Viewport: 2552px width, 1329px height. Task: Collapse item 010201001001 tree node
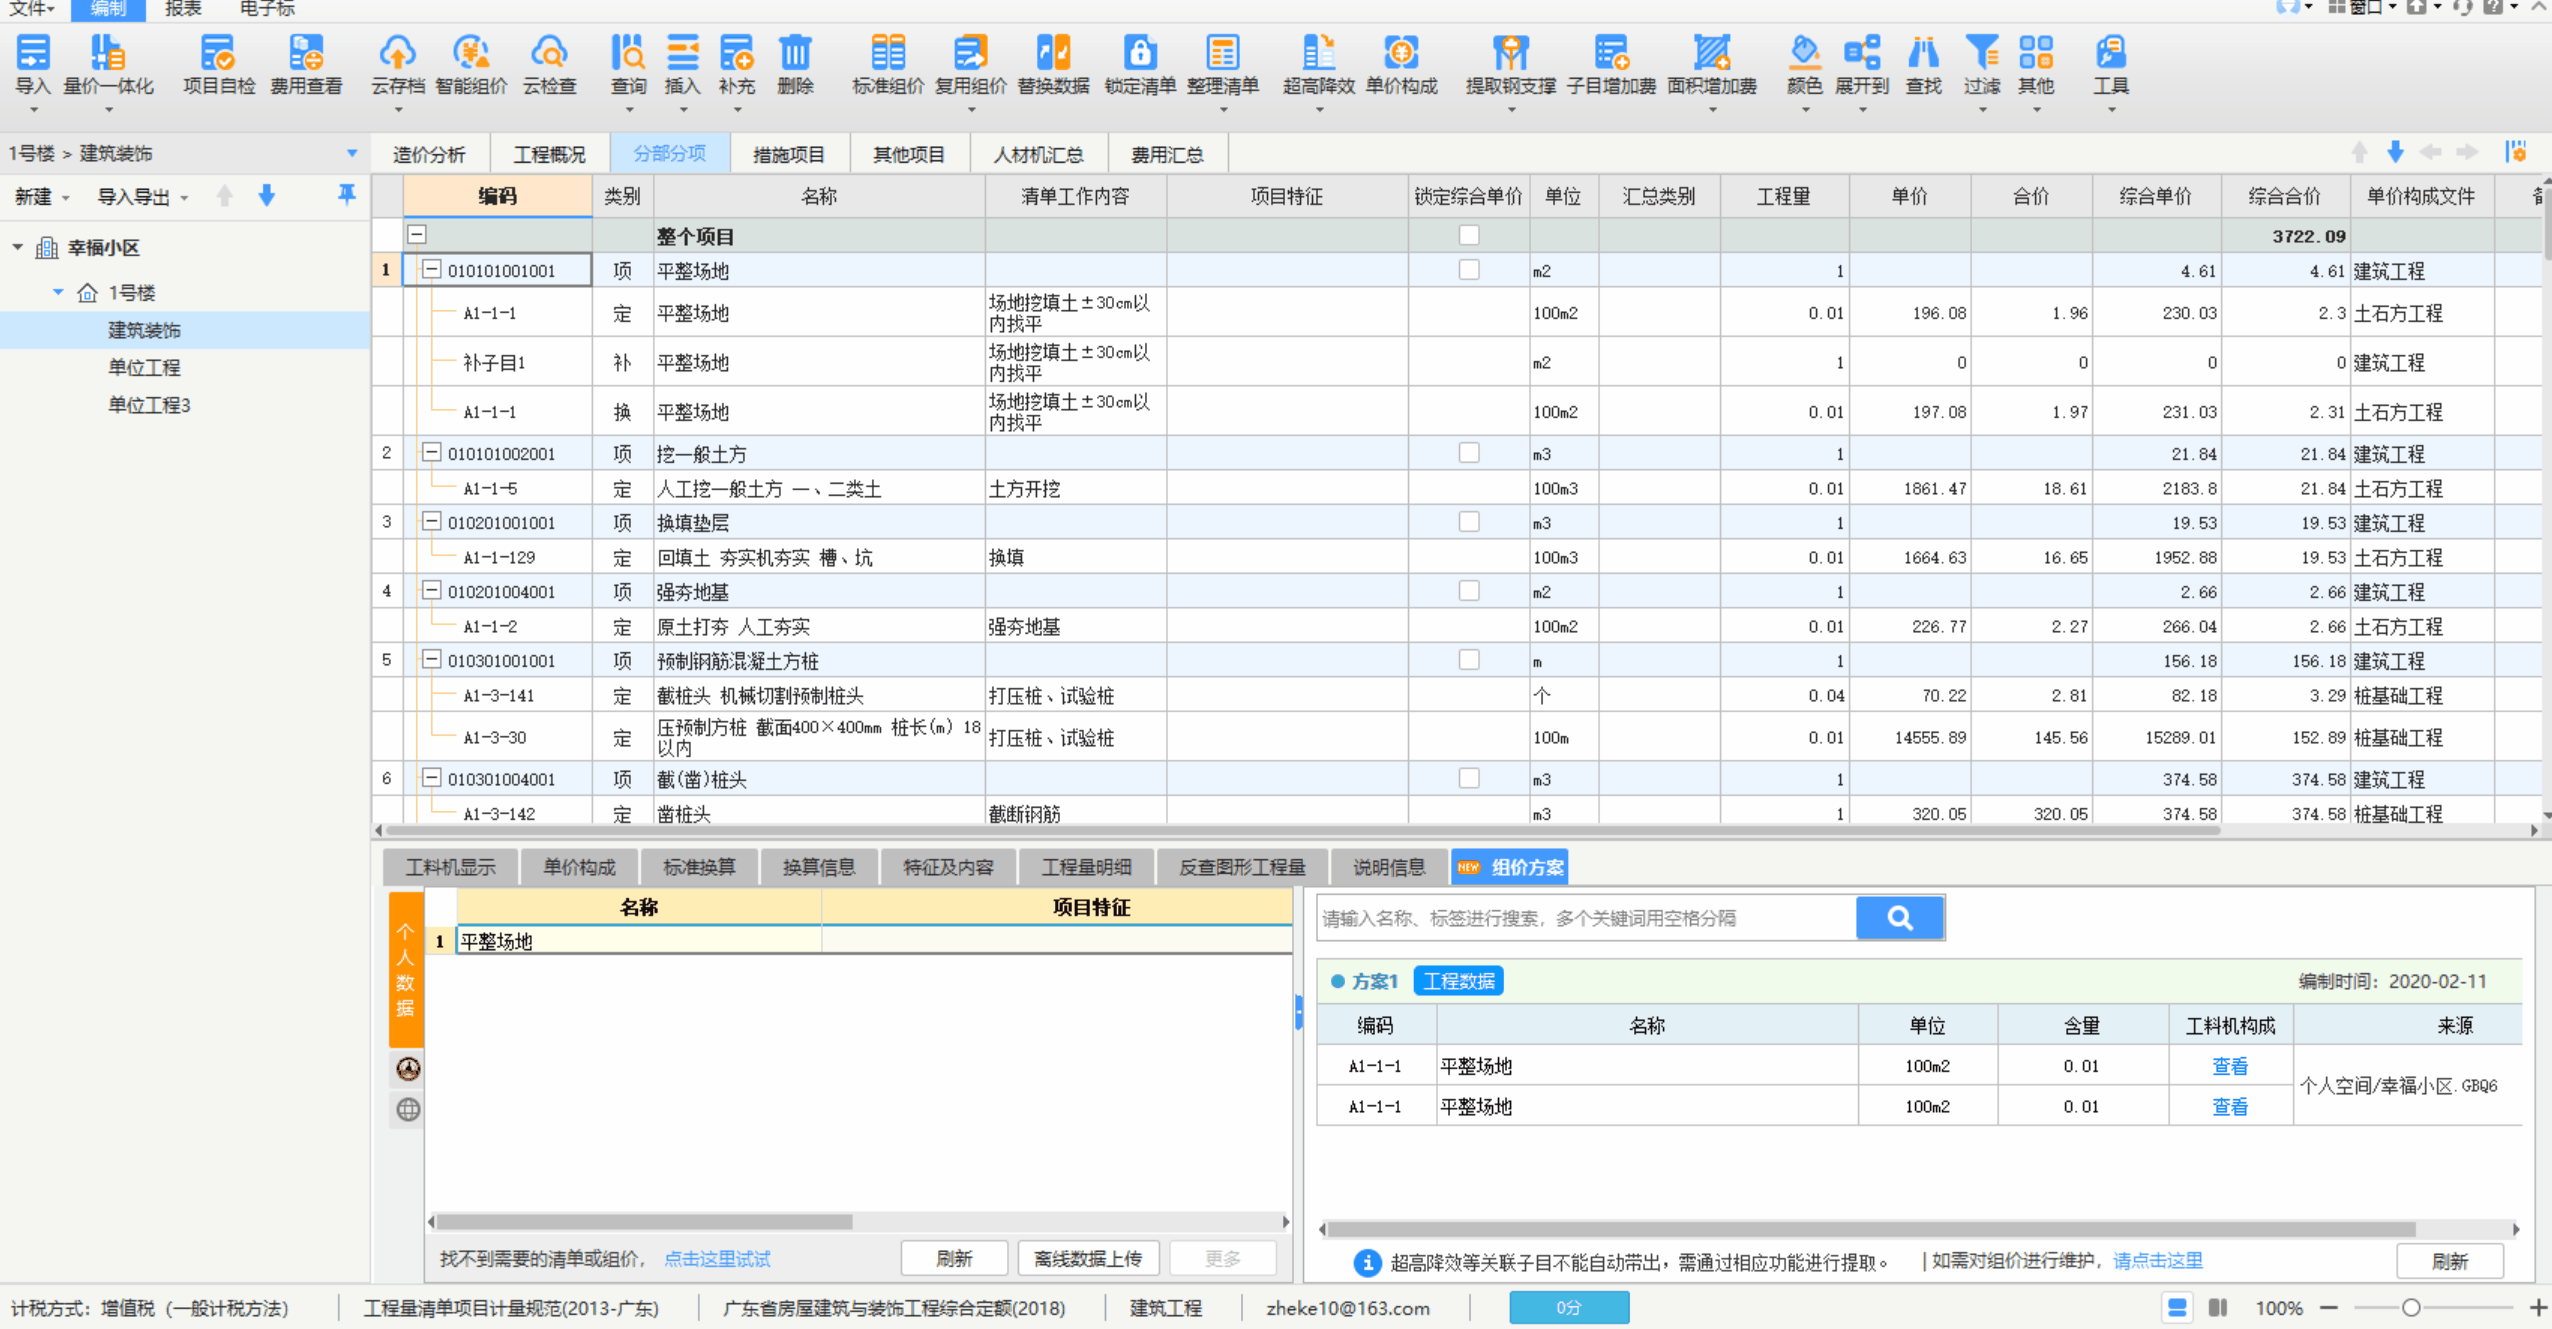[431, 522]
